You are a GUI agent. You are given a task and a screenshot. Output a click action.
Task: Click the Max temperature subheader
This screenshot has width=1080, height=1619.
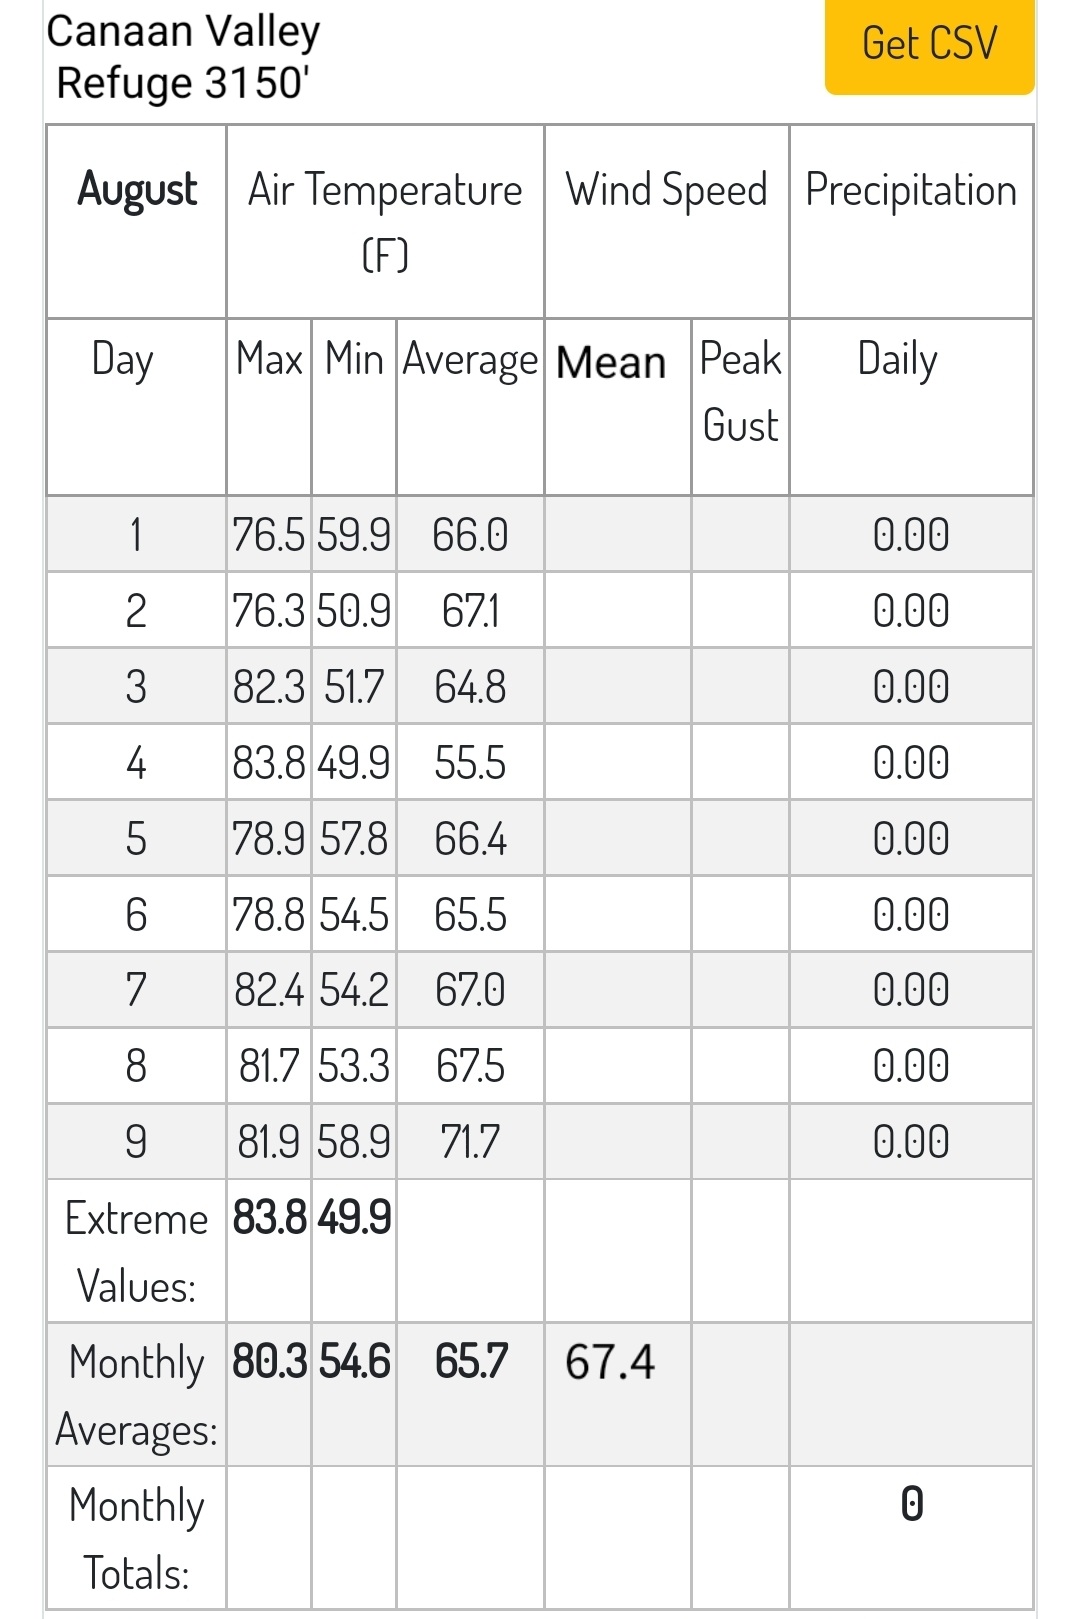pos(269,358)
